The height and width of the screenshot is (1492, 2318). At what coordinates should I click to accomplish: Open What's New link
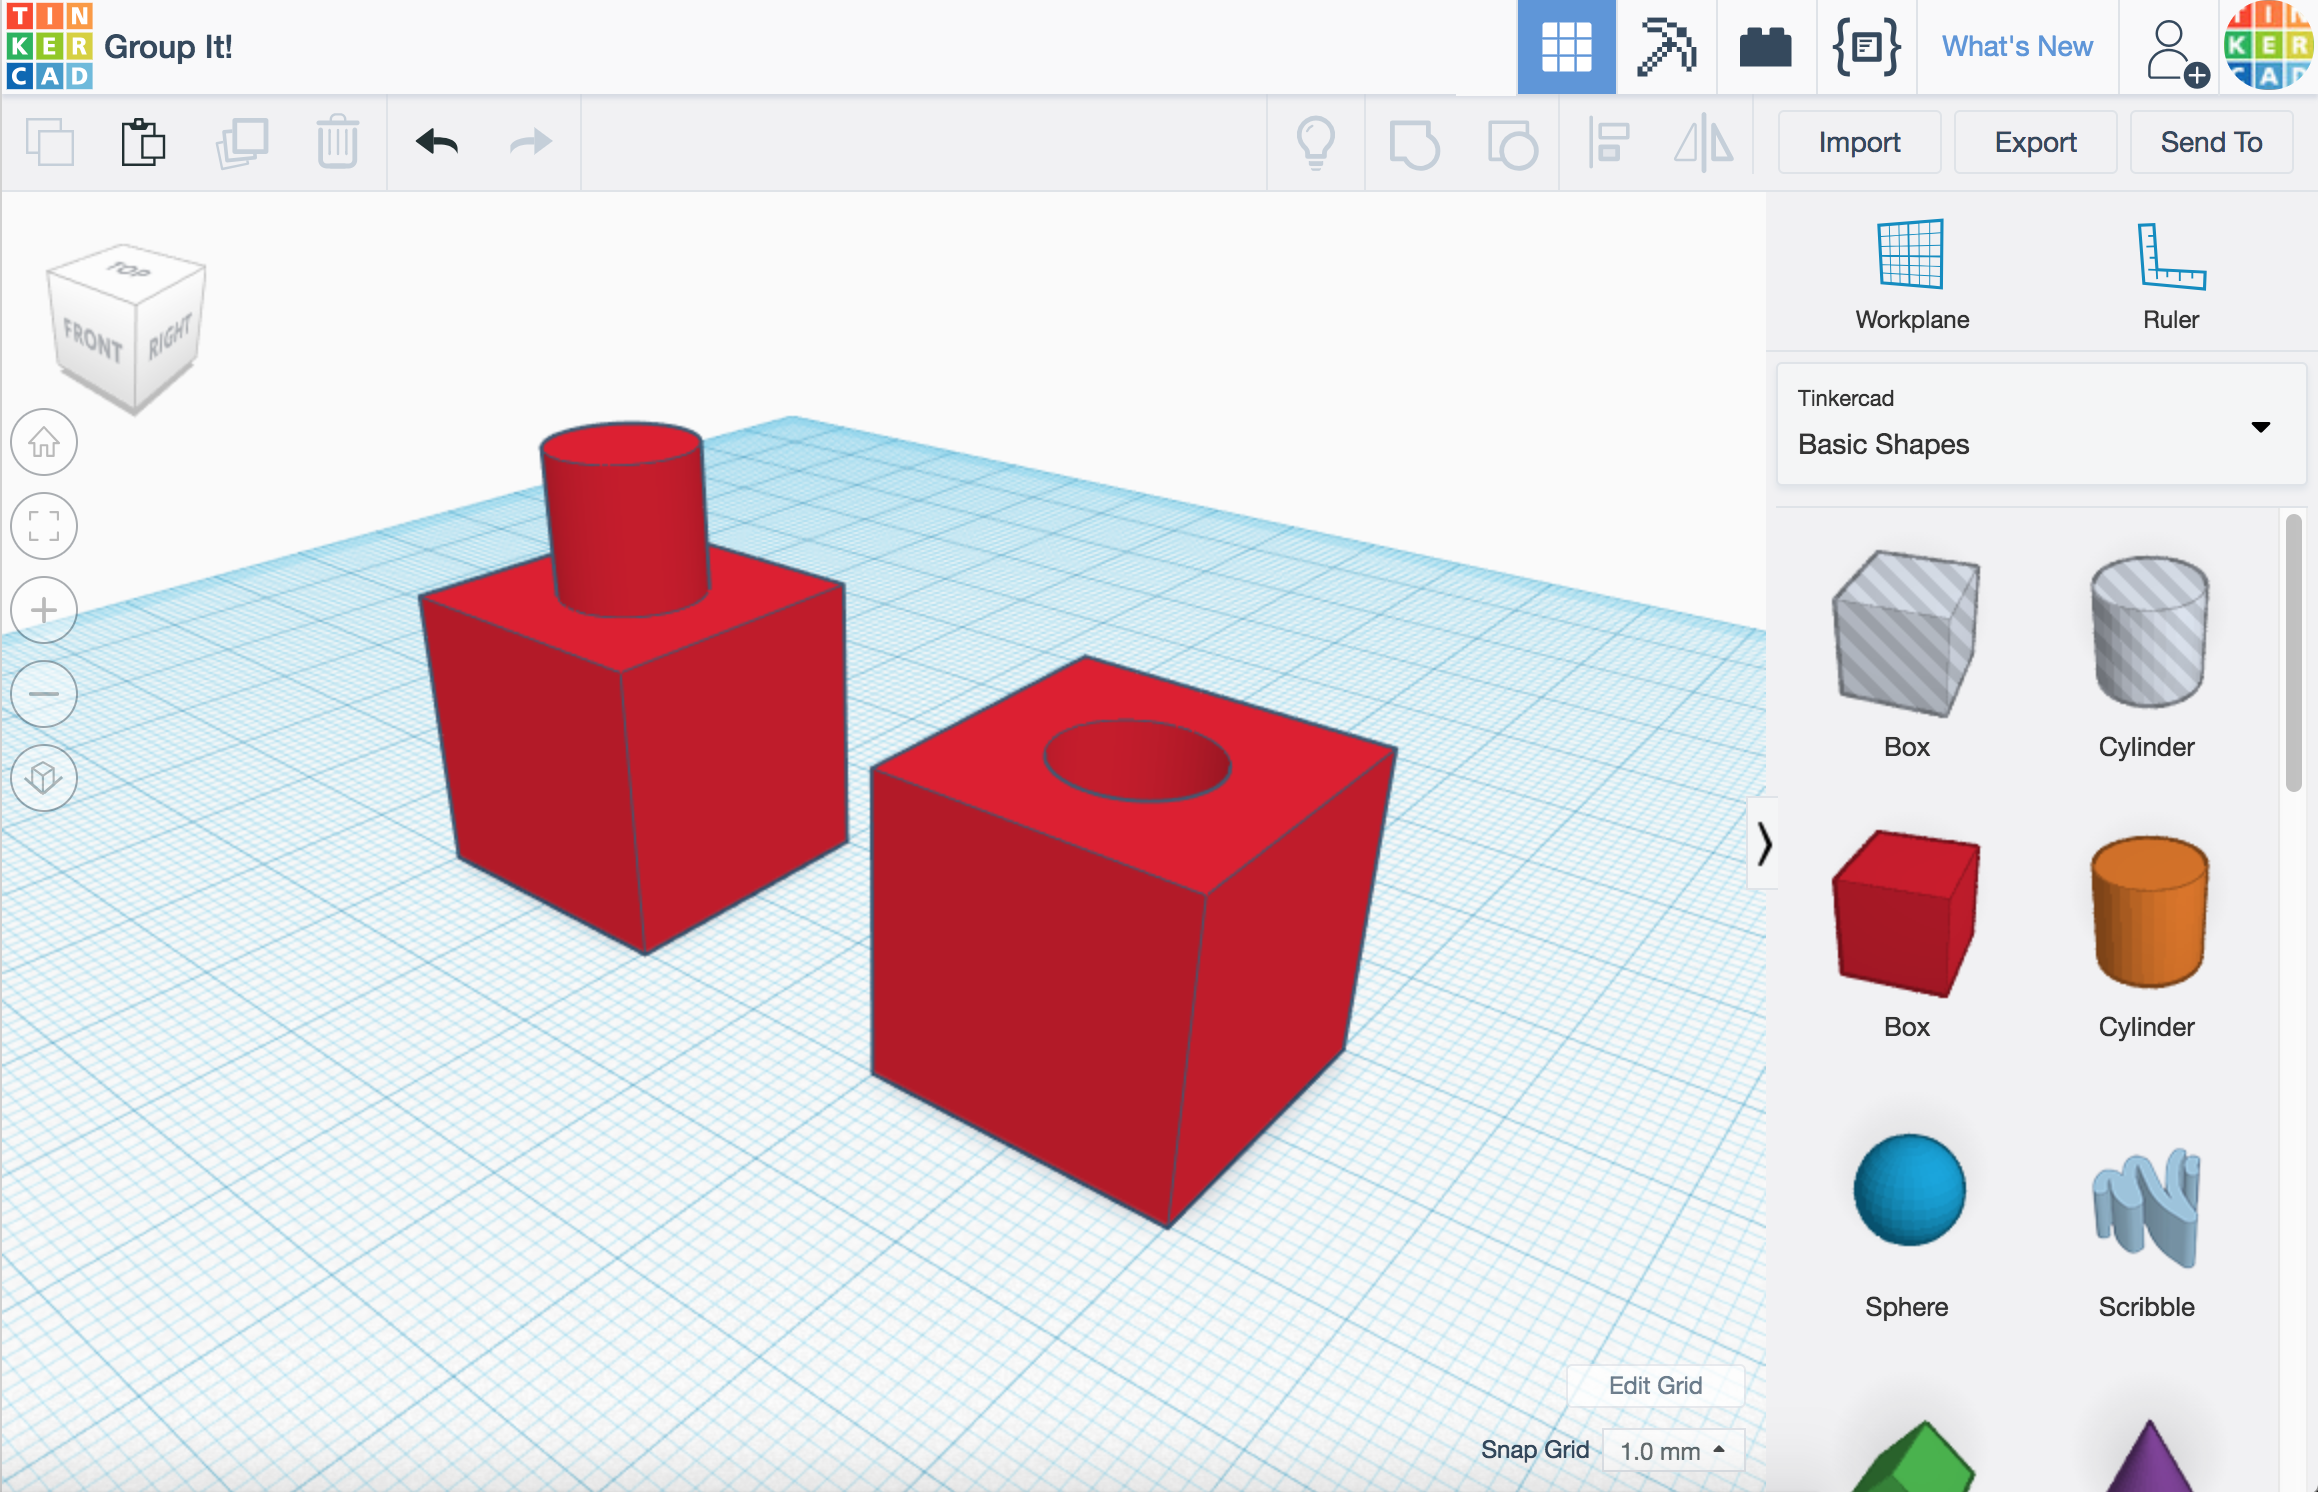pos(2017,47)
